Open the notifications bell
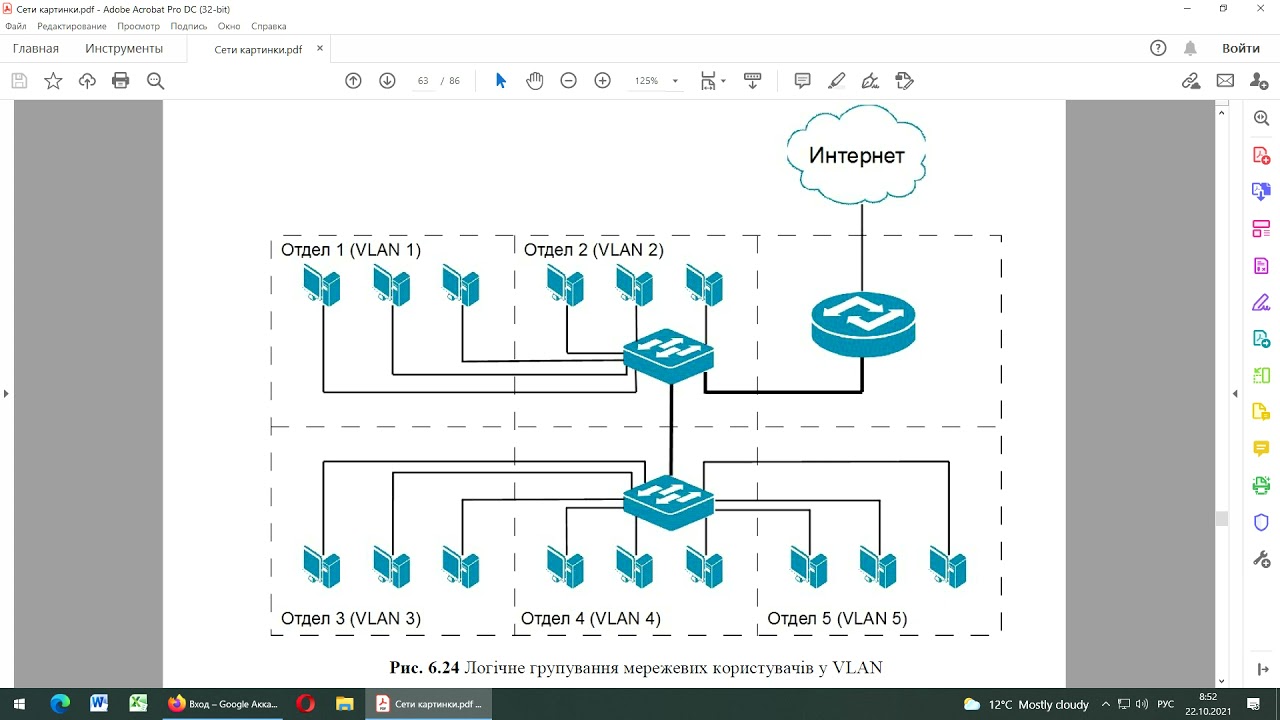Image resolution: width=1280 pixels, height=720 pixels. coord(1190,48)
